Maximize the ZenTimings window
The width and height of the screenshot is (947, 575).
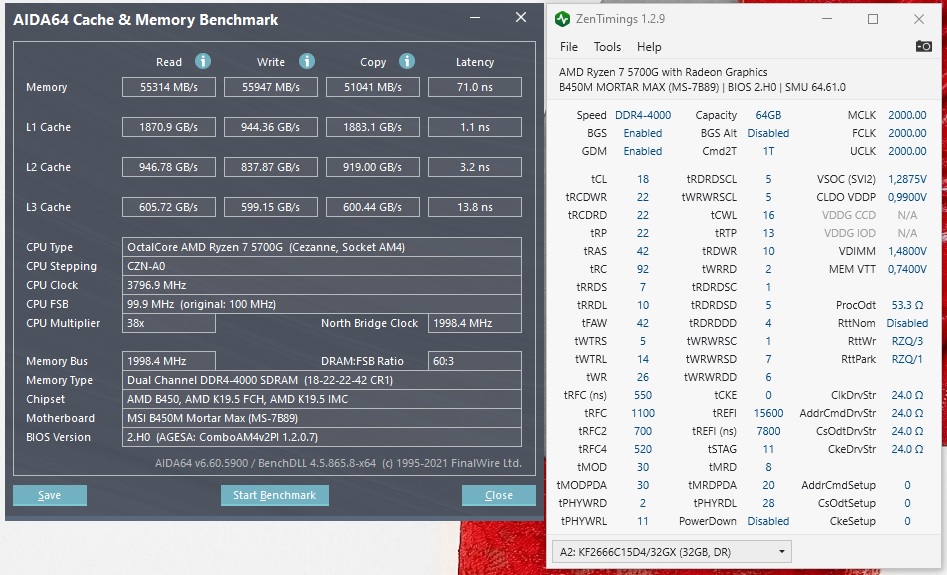click(873, 19)
